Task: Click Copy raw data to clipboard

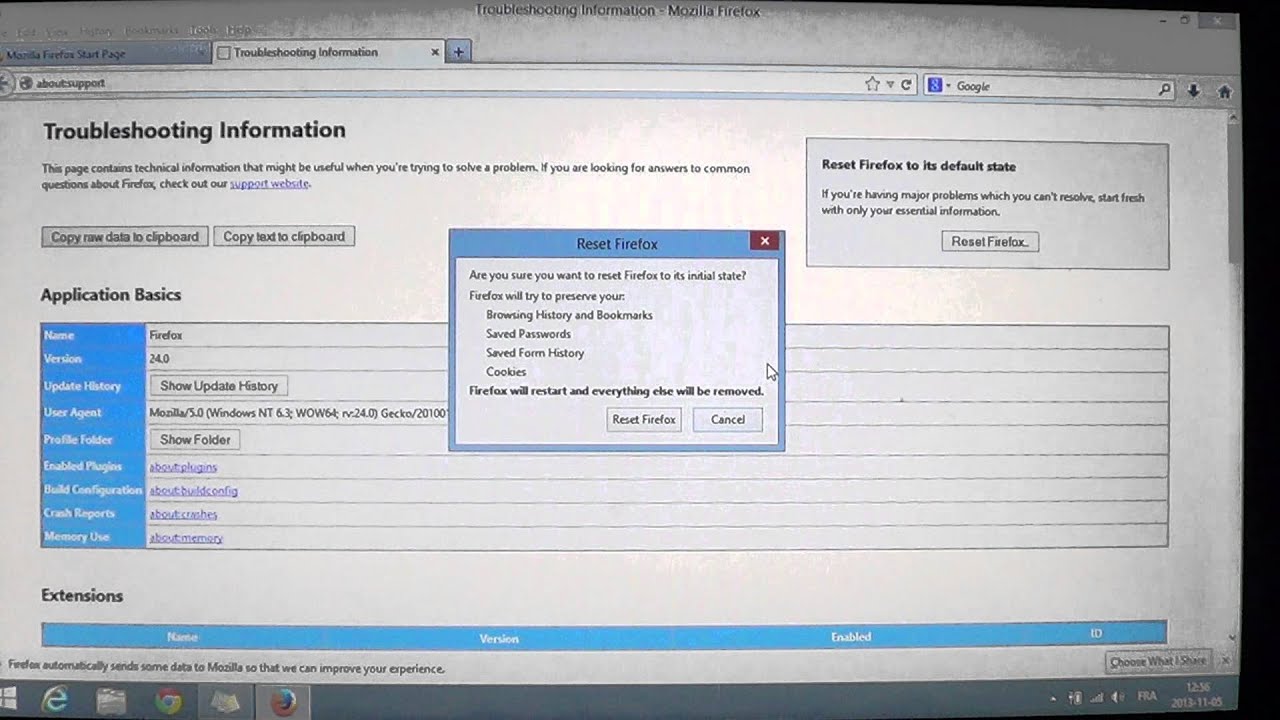Action: pyautogui.click(x=124, y=237)
